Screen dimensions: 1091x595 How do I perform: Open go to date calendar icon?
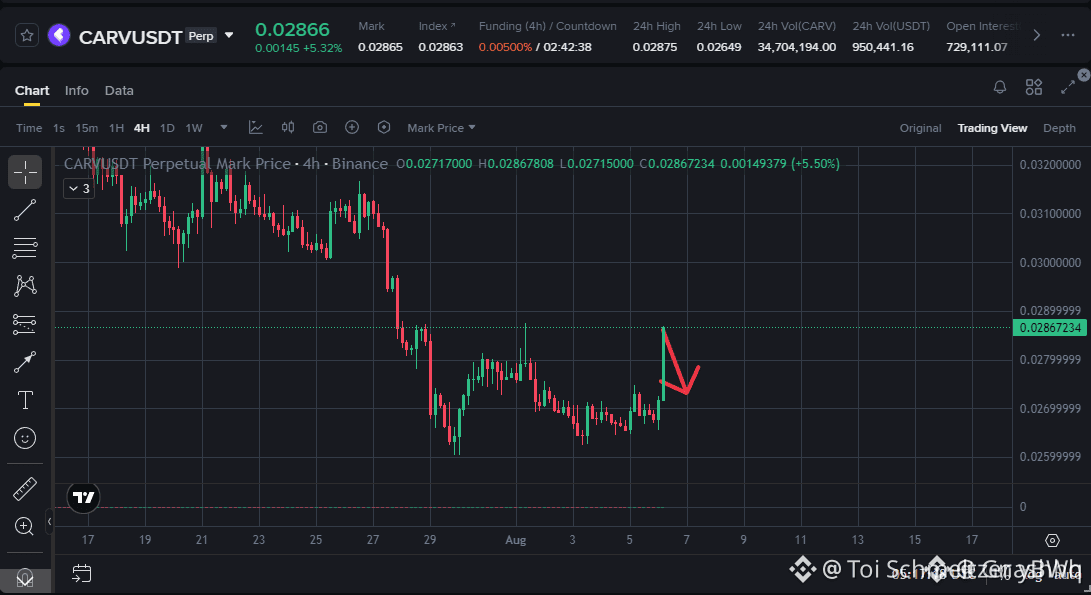[x=81, y=573]
